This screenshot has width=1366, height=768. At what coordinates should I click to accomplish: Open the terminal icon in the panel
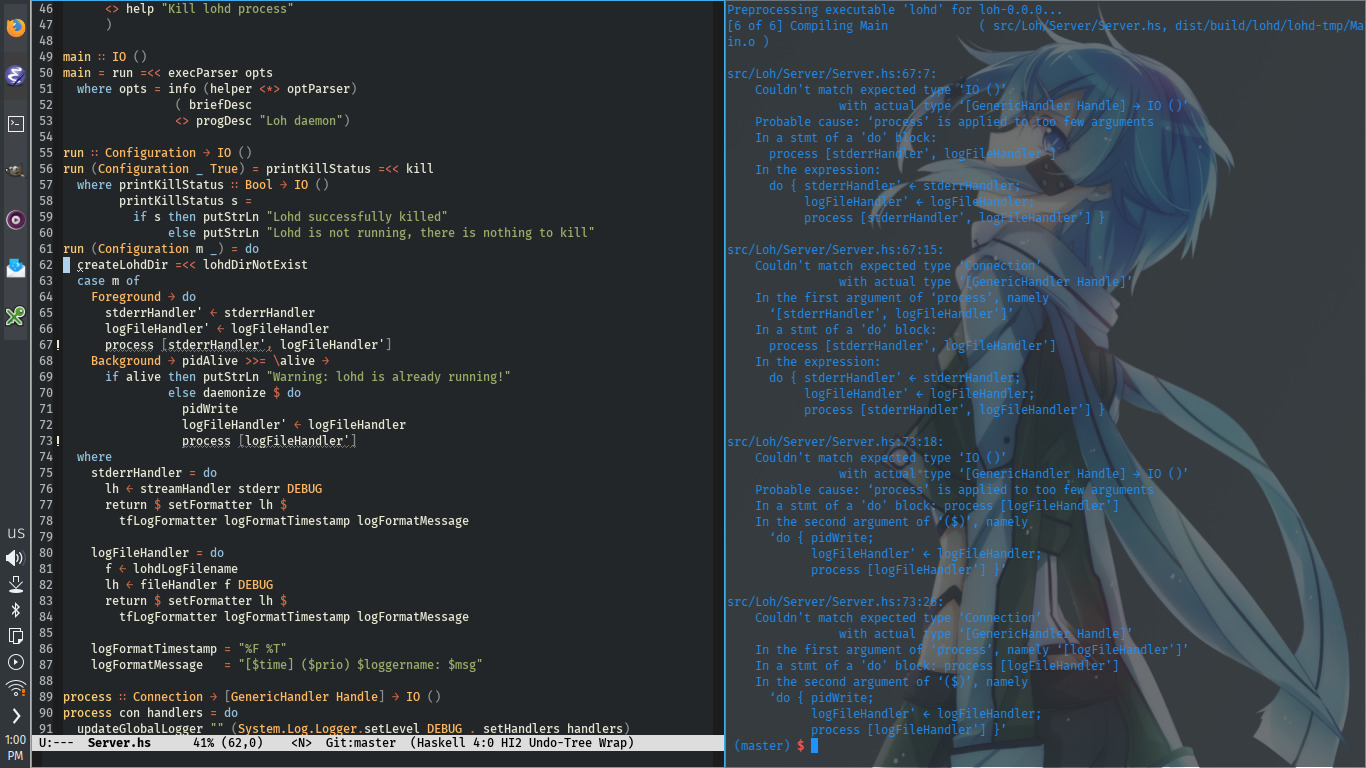click(16, 124)
